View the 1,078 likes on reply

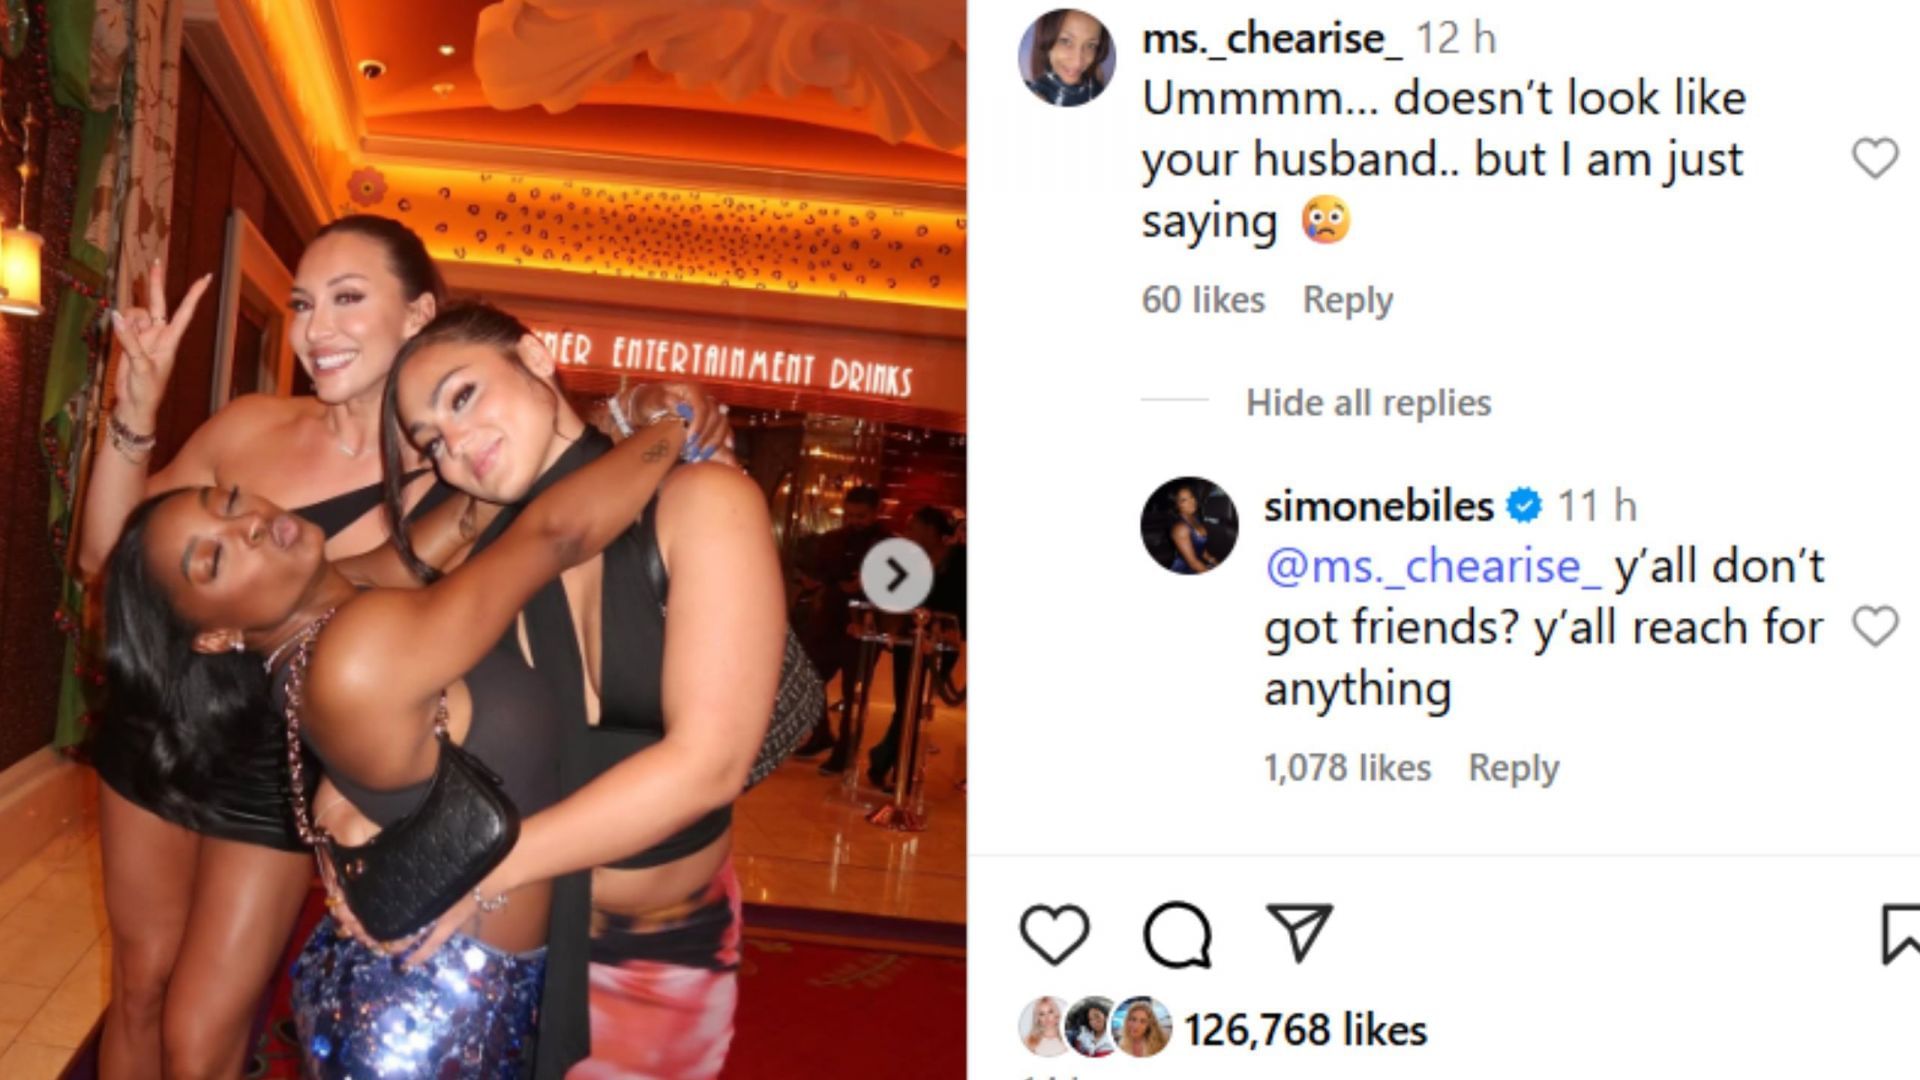[1347, 768]
